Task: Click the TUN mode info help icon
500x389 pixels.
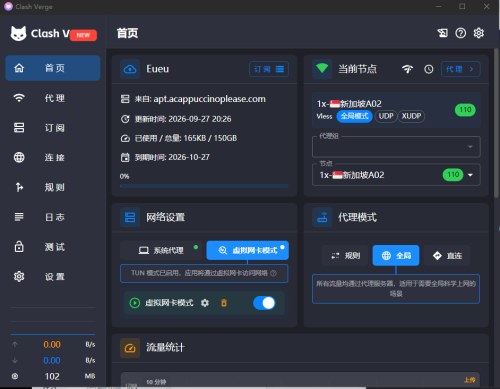Action: coord(273,273)
